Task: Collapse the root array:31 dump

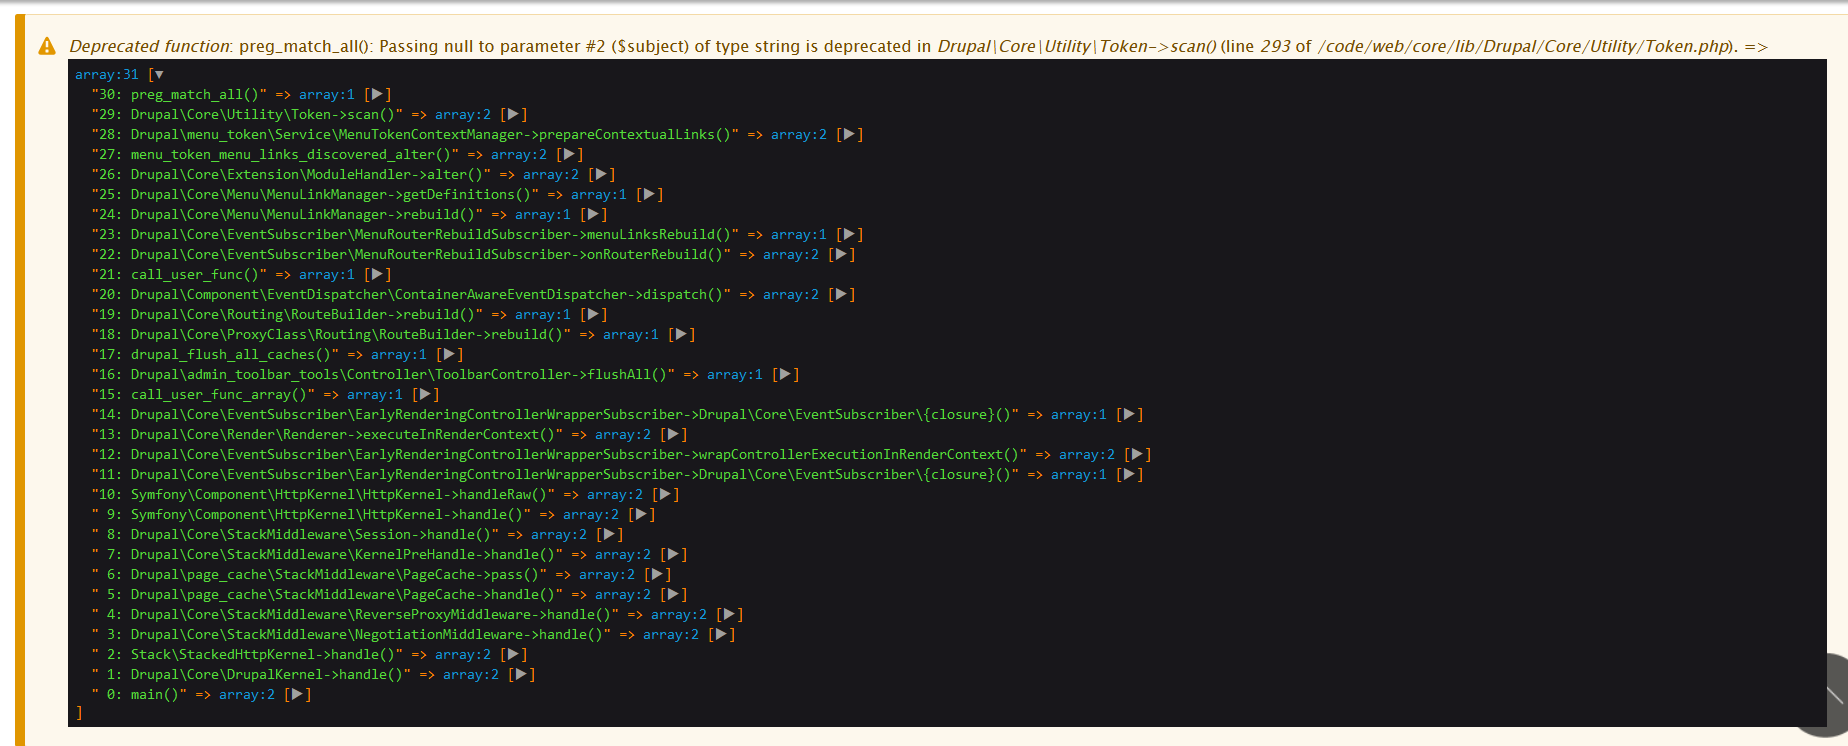Action: pos(159,75)
